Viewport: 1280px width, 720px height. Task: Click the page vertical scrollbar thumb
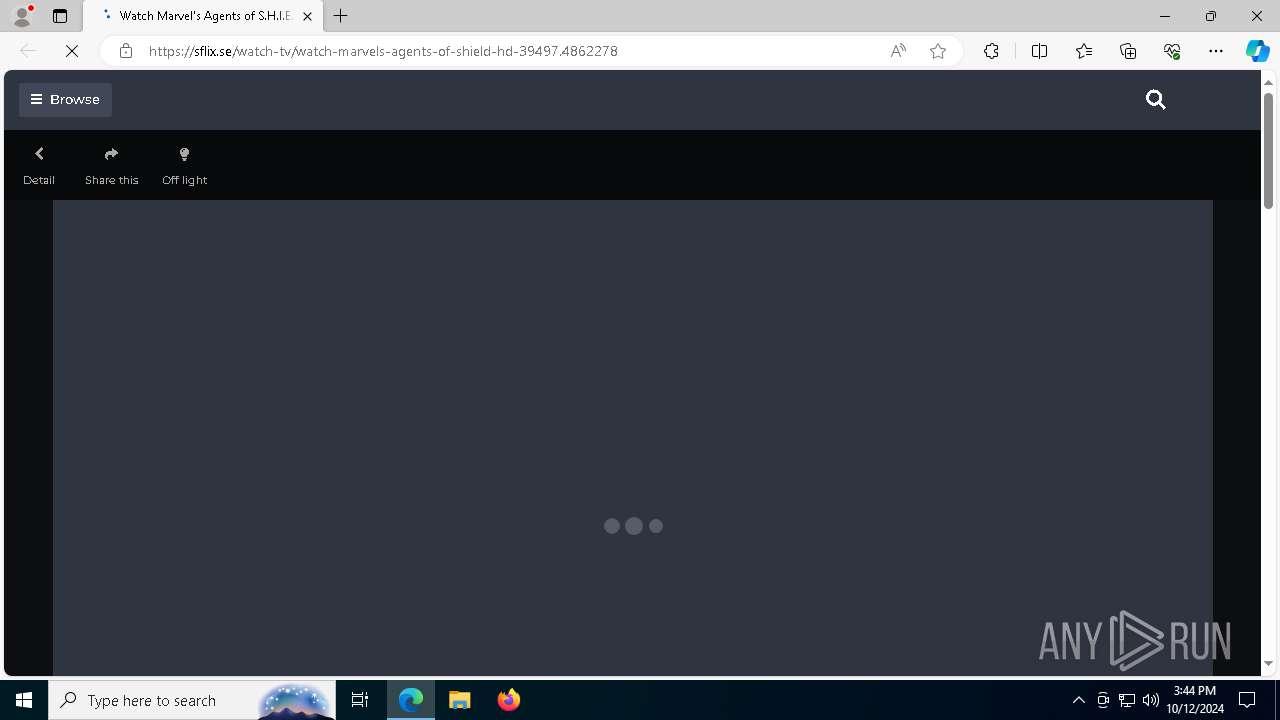point(1268,150)
